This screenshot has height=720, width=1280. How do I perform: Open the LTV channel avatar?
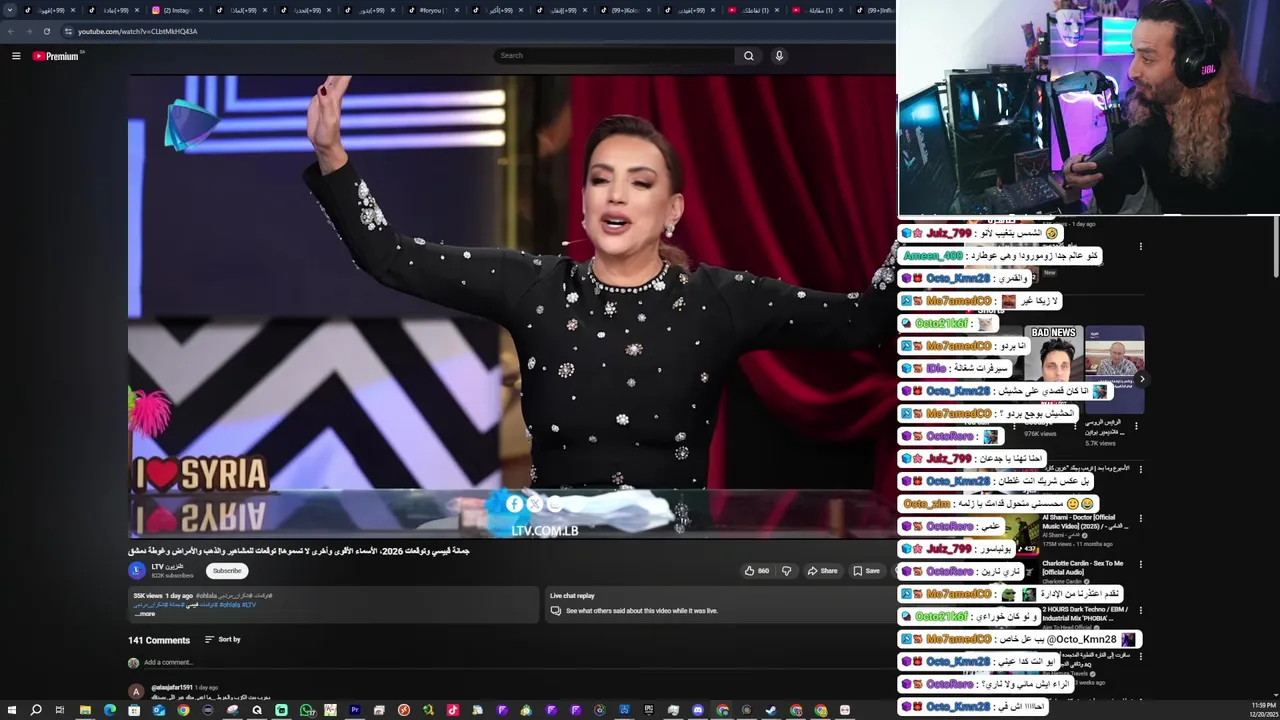137,570
